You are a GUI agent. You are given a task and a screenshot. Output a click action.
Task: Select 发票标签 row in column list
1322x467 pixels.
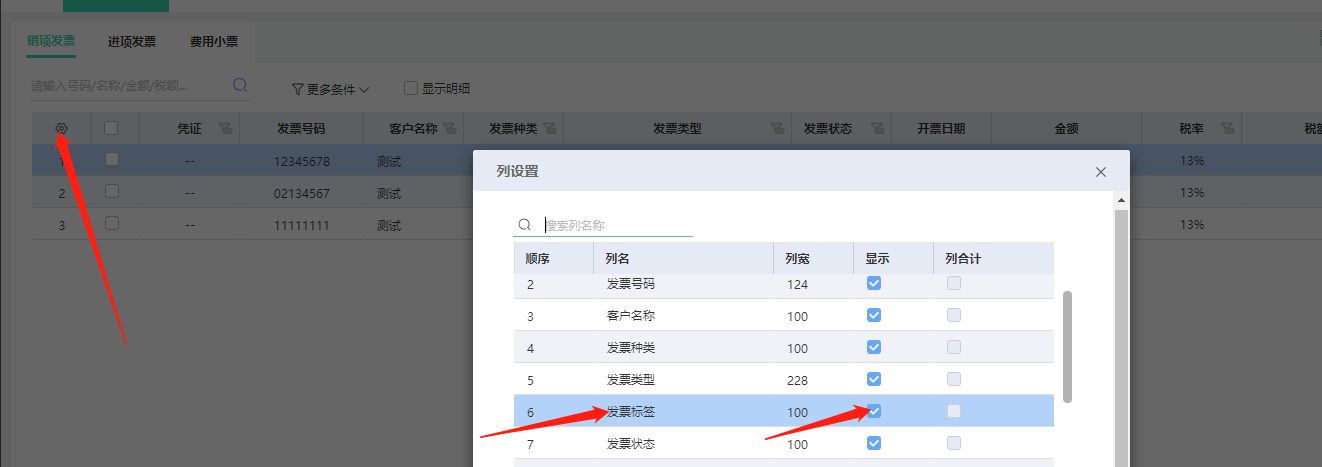pos(784,411)
